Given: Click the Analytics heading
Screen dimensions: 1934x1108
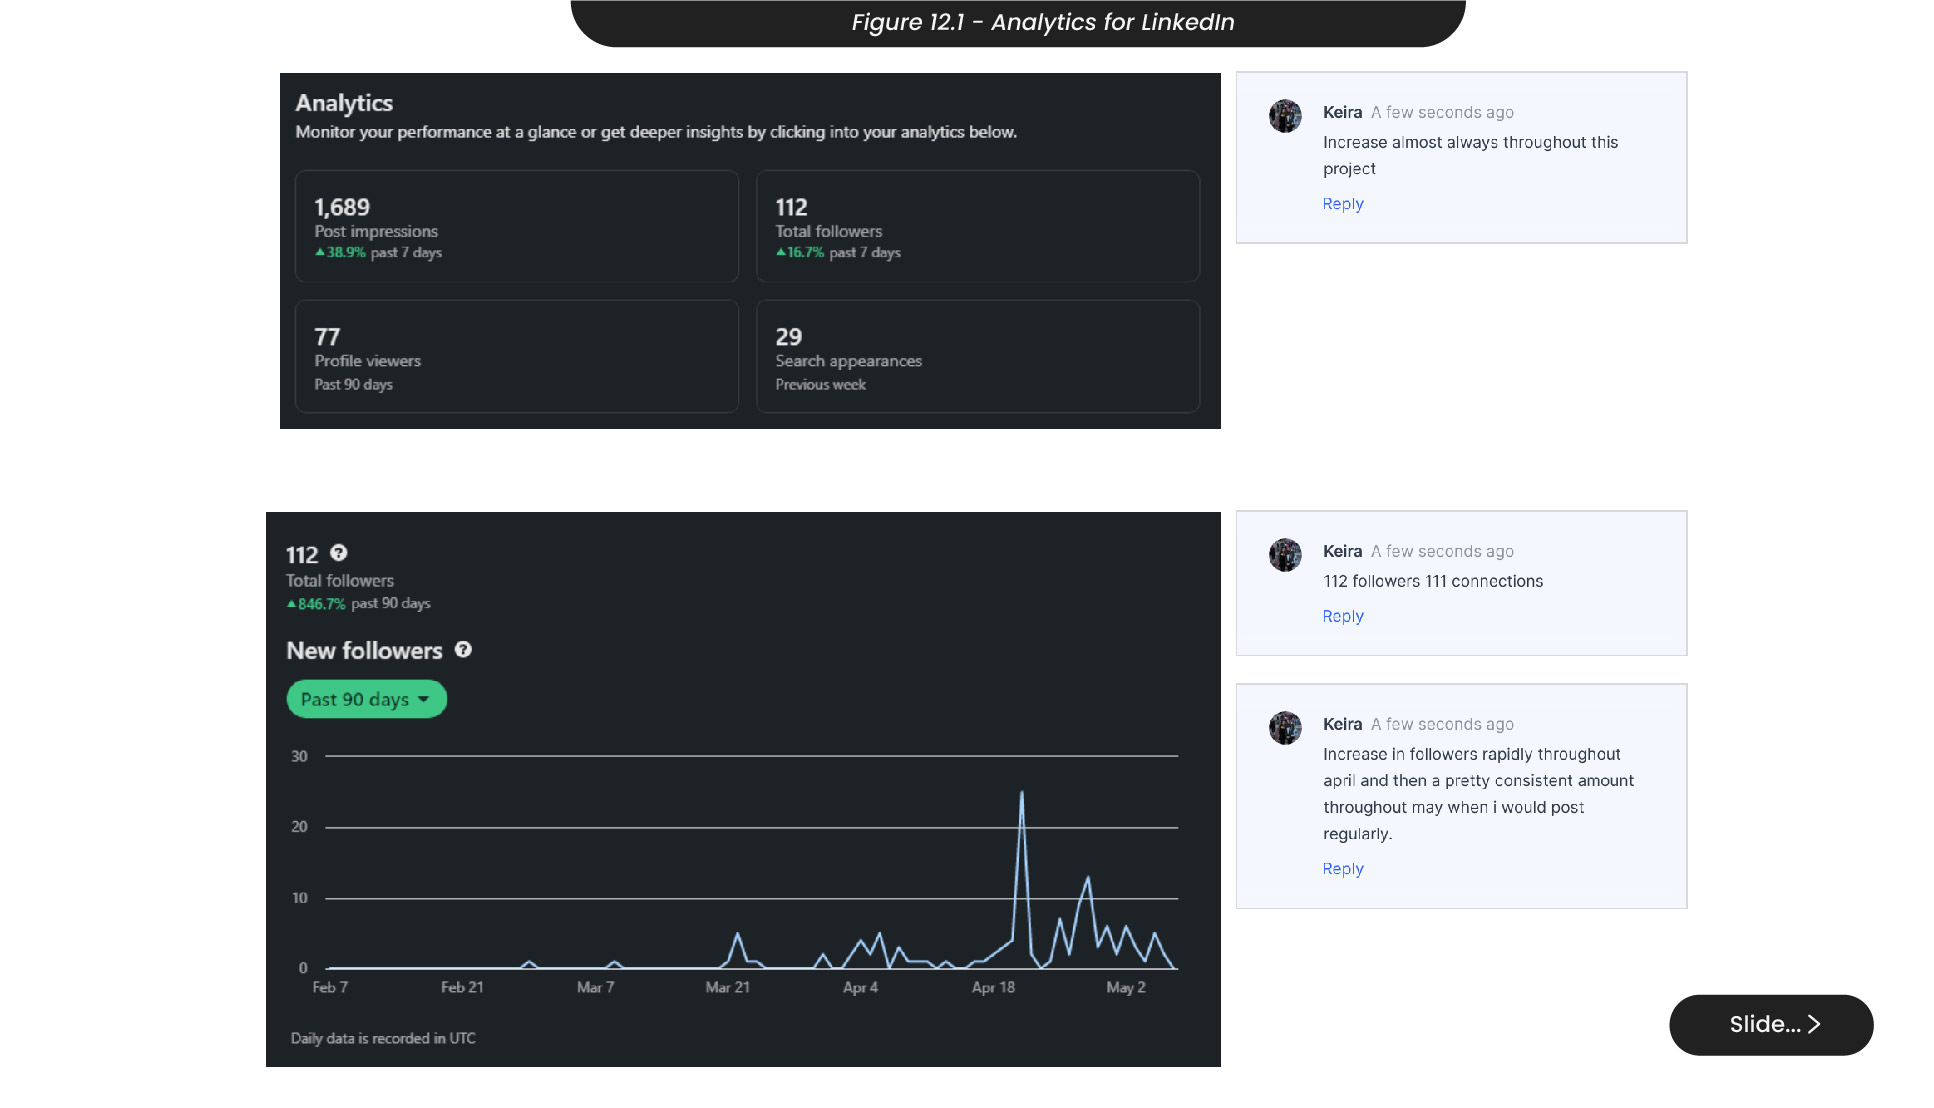Looking at the screenshot, I should pos(344,103).
